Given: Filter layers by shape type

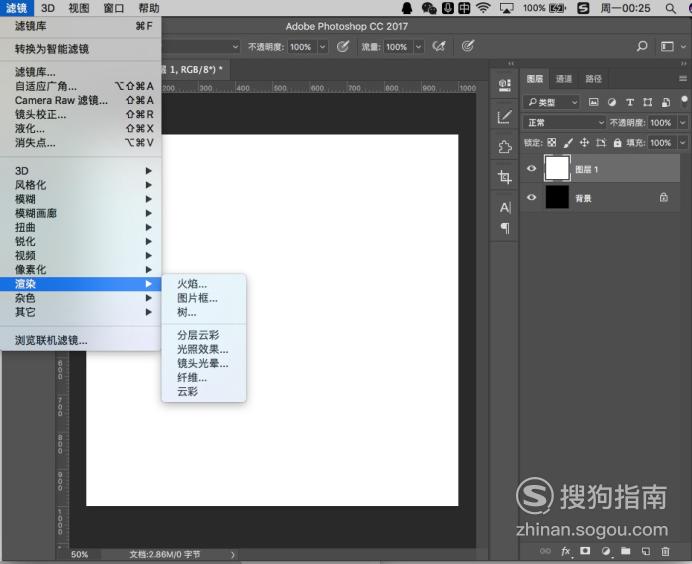Looking at the screenshot, I should click(x=647, y=102).
